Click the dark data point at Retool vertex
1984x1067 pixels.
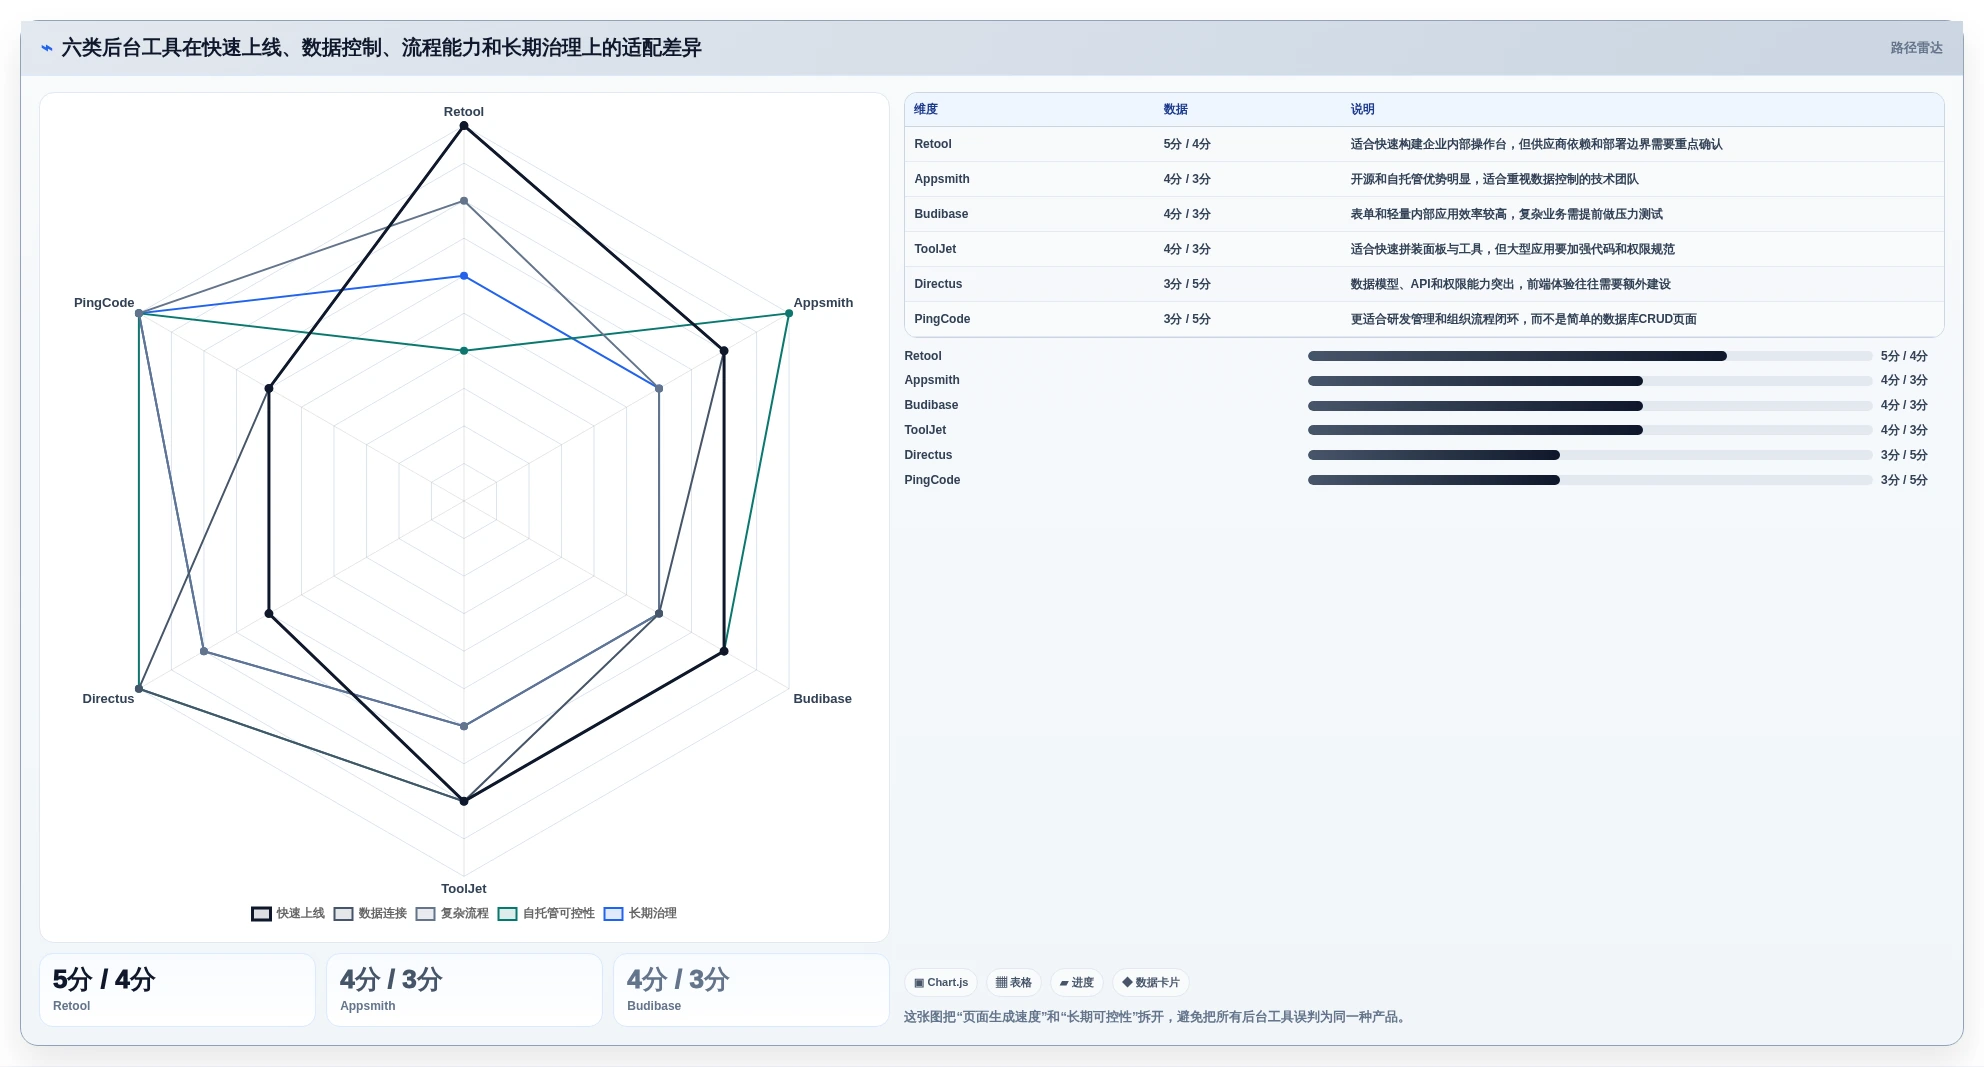464,126
